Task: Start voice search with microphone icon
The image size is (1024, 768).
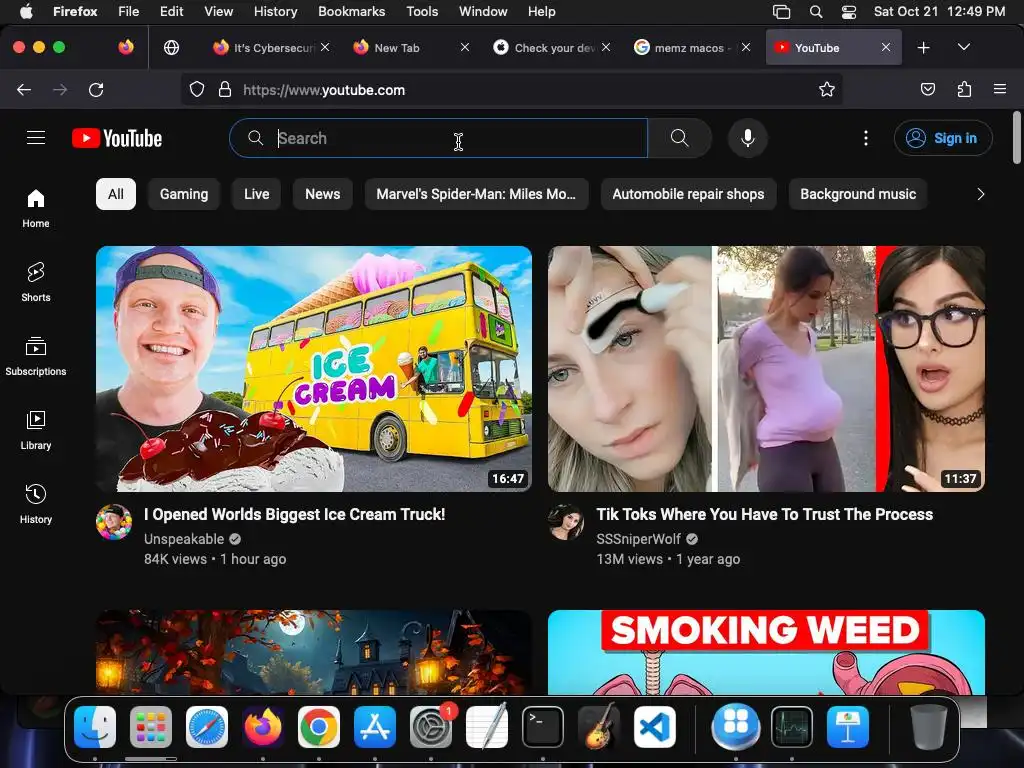Action: tap(748, 138)
